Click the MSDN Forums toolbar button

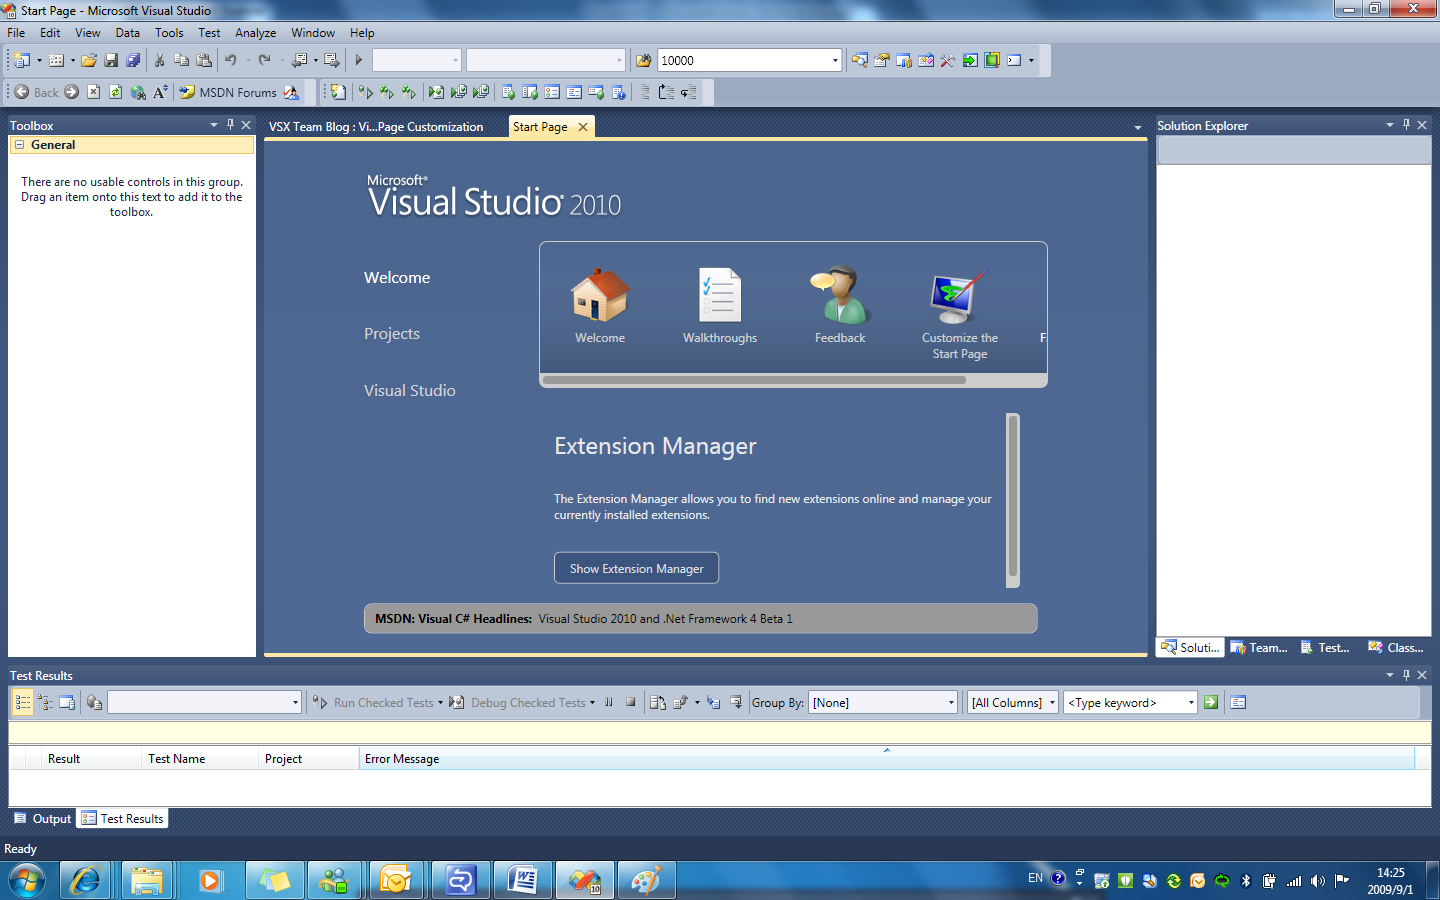(228, 92)
